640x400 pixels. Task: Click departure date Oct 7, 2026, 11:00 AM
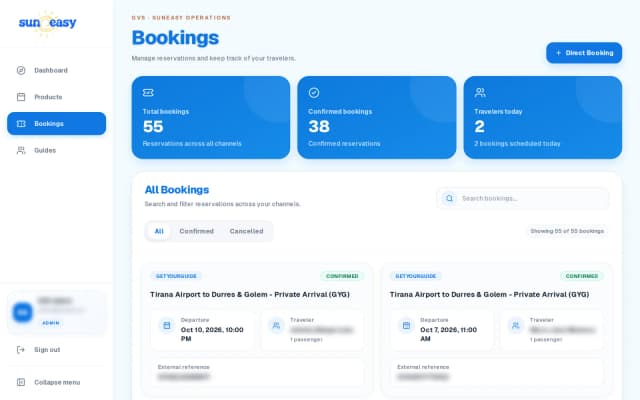(449, 334)
